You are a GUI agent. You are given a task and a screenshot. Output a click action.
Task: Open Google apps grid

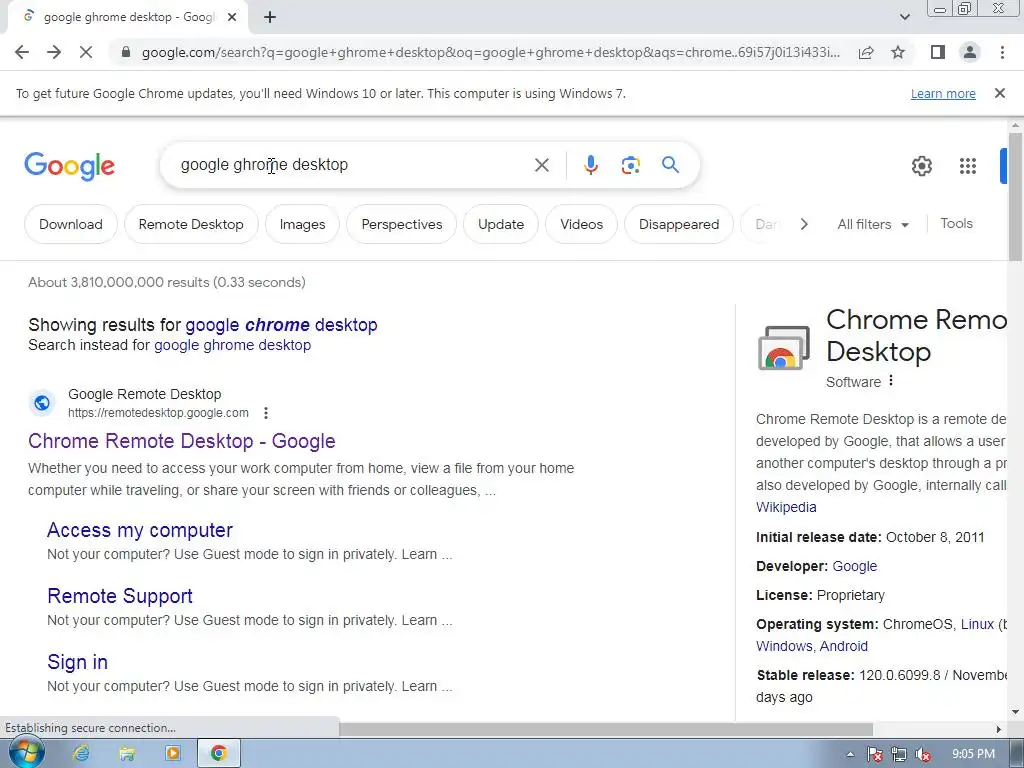(967, 166)
